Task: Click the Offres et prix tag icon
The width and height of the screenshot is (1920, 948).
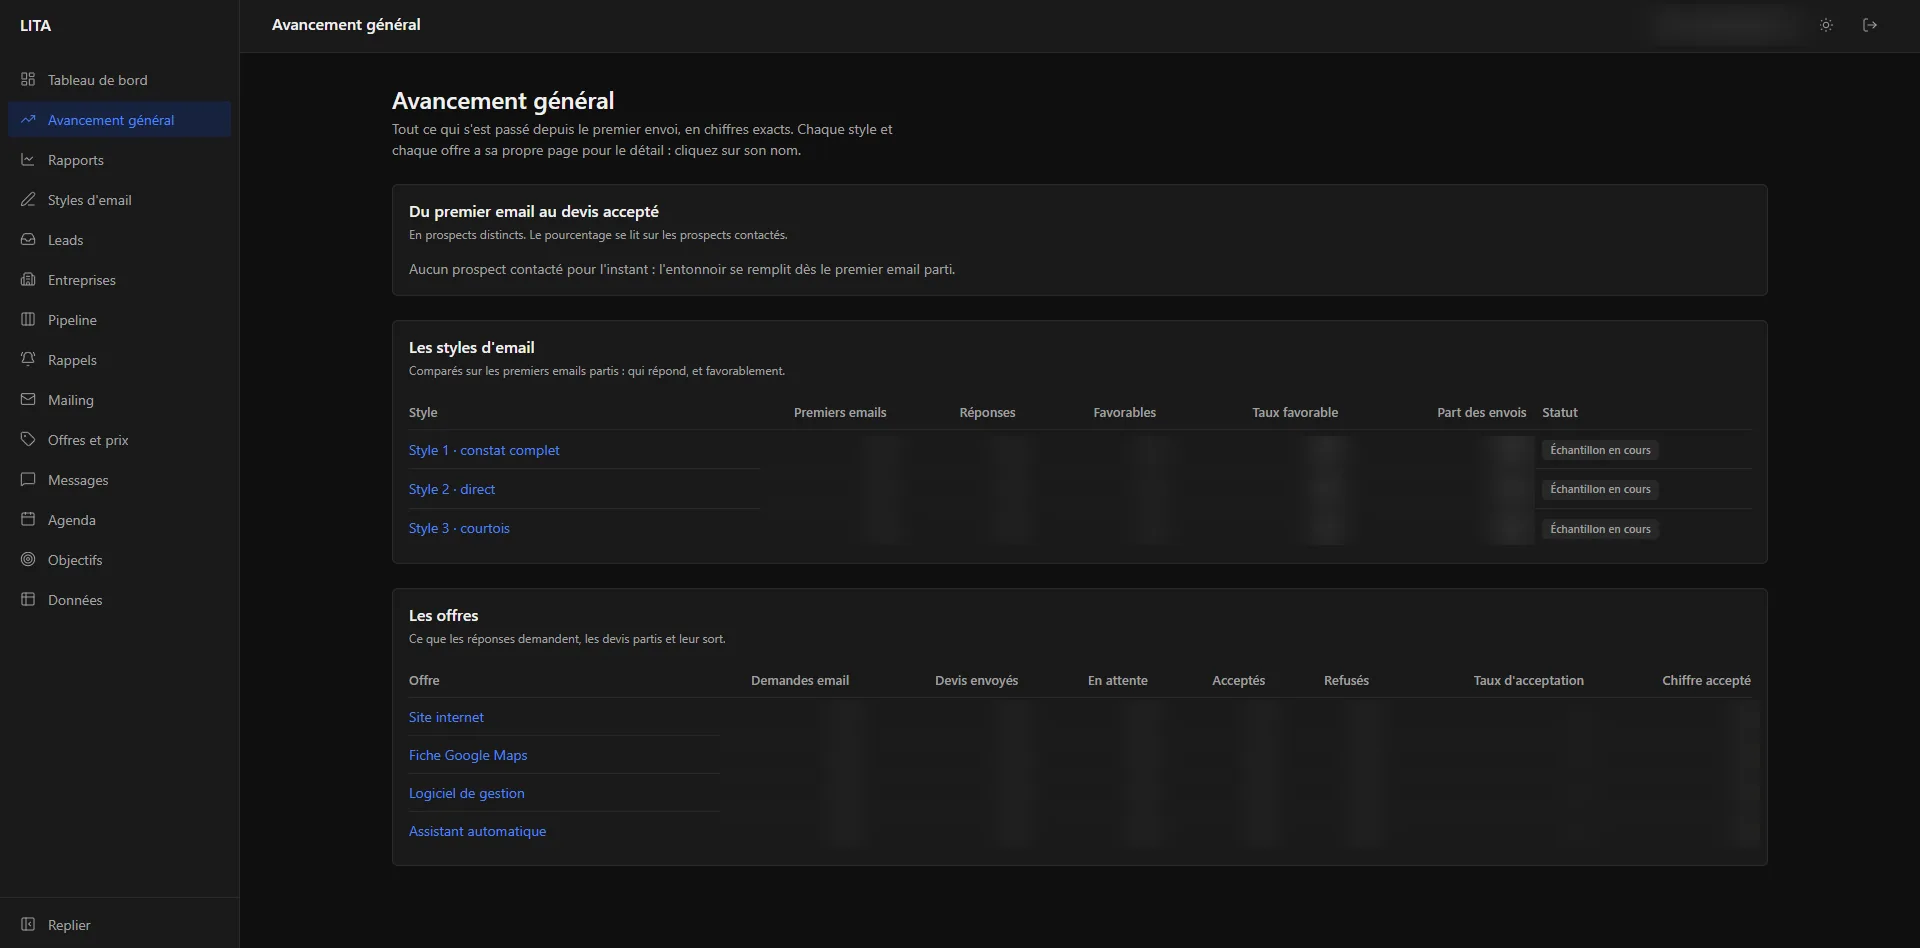Action: 28,440
